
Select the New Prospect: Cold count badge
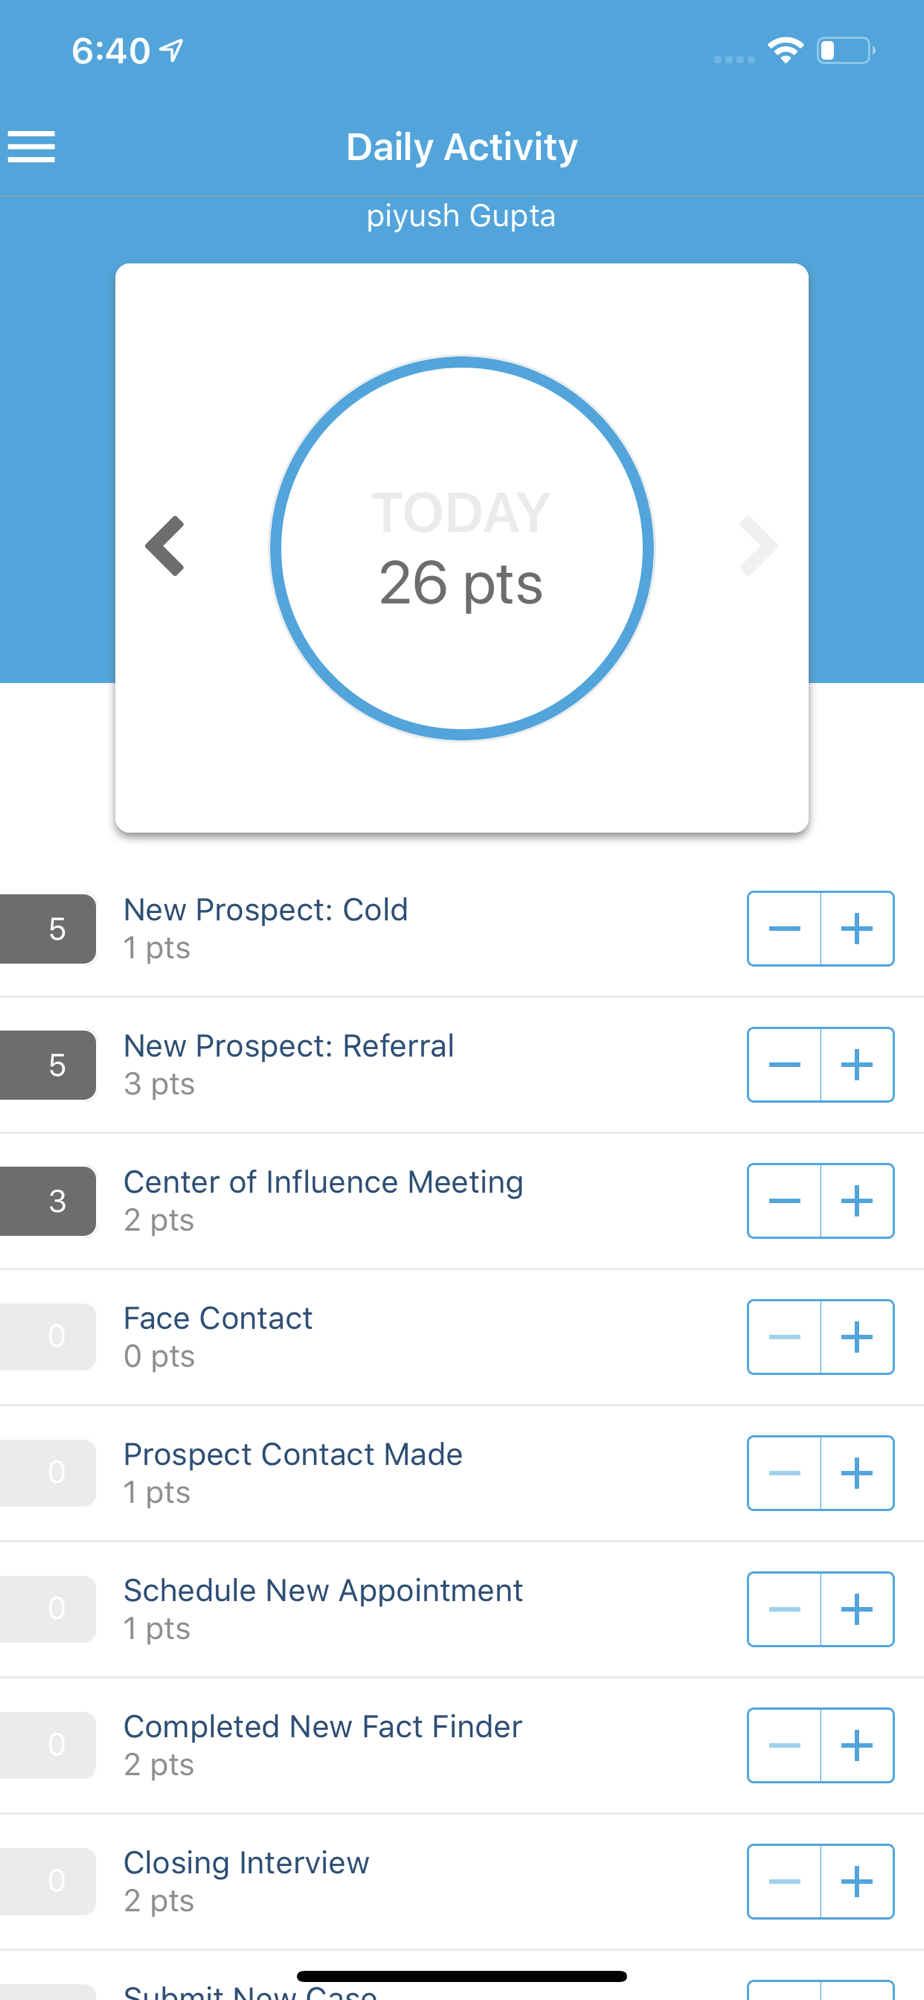click(x=52, y=929)
